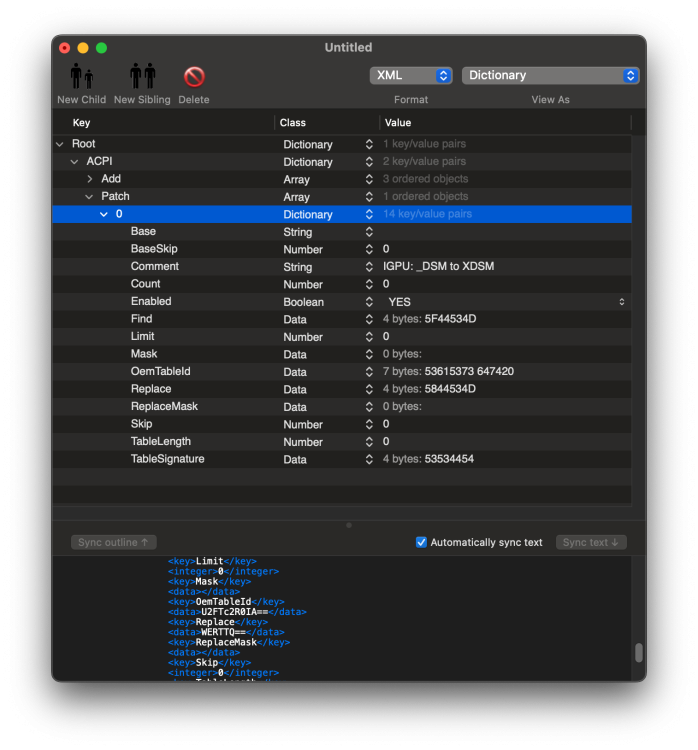Screen dimensions: 698x750
Task: Open class stepper for Find row
Action: point(369,319)
